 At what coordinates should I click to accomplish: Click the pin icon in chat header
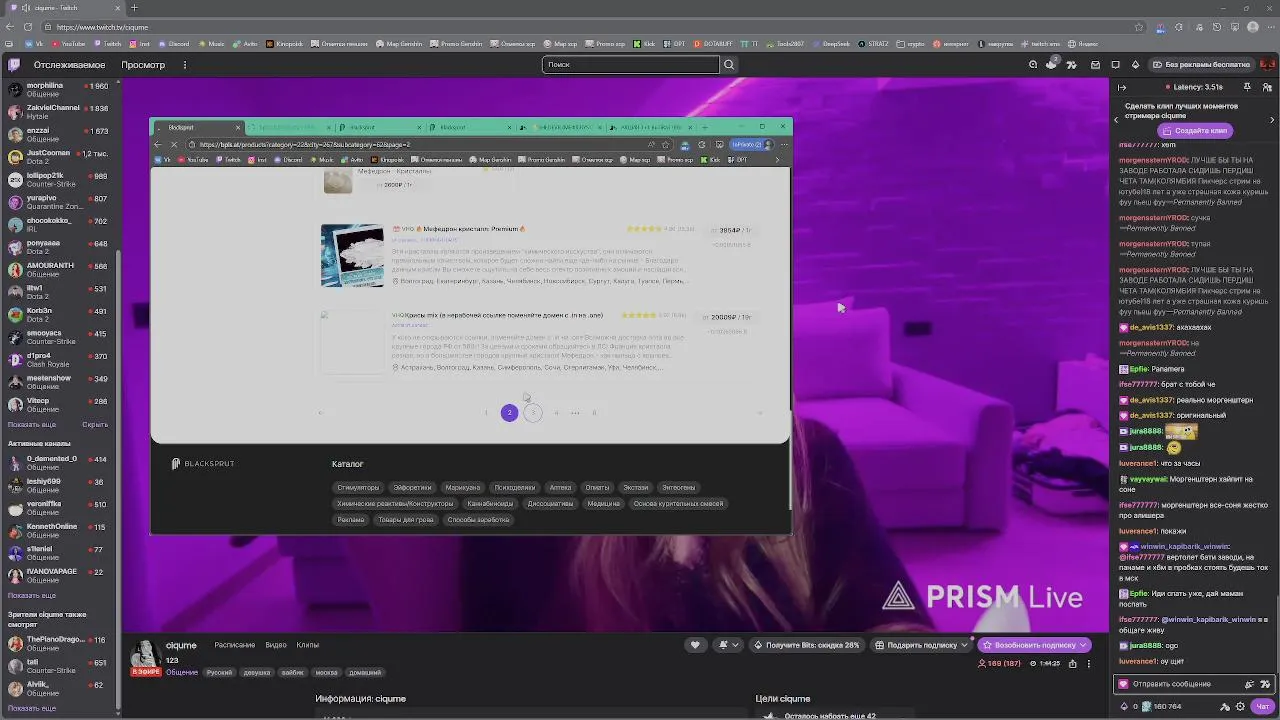(1247, 88)
